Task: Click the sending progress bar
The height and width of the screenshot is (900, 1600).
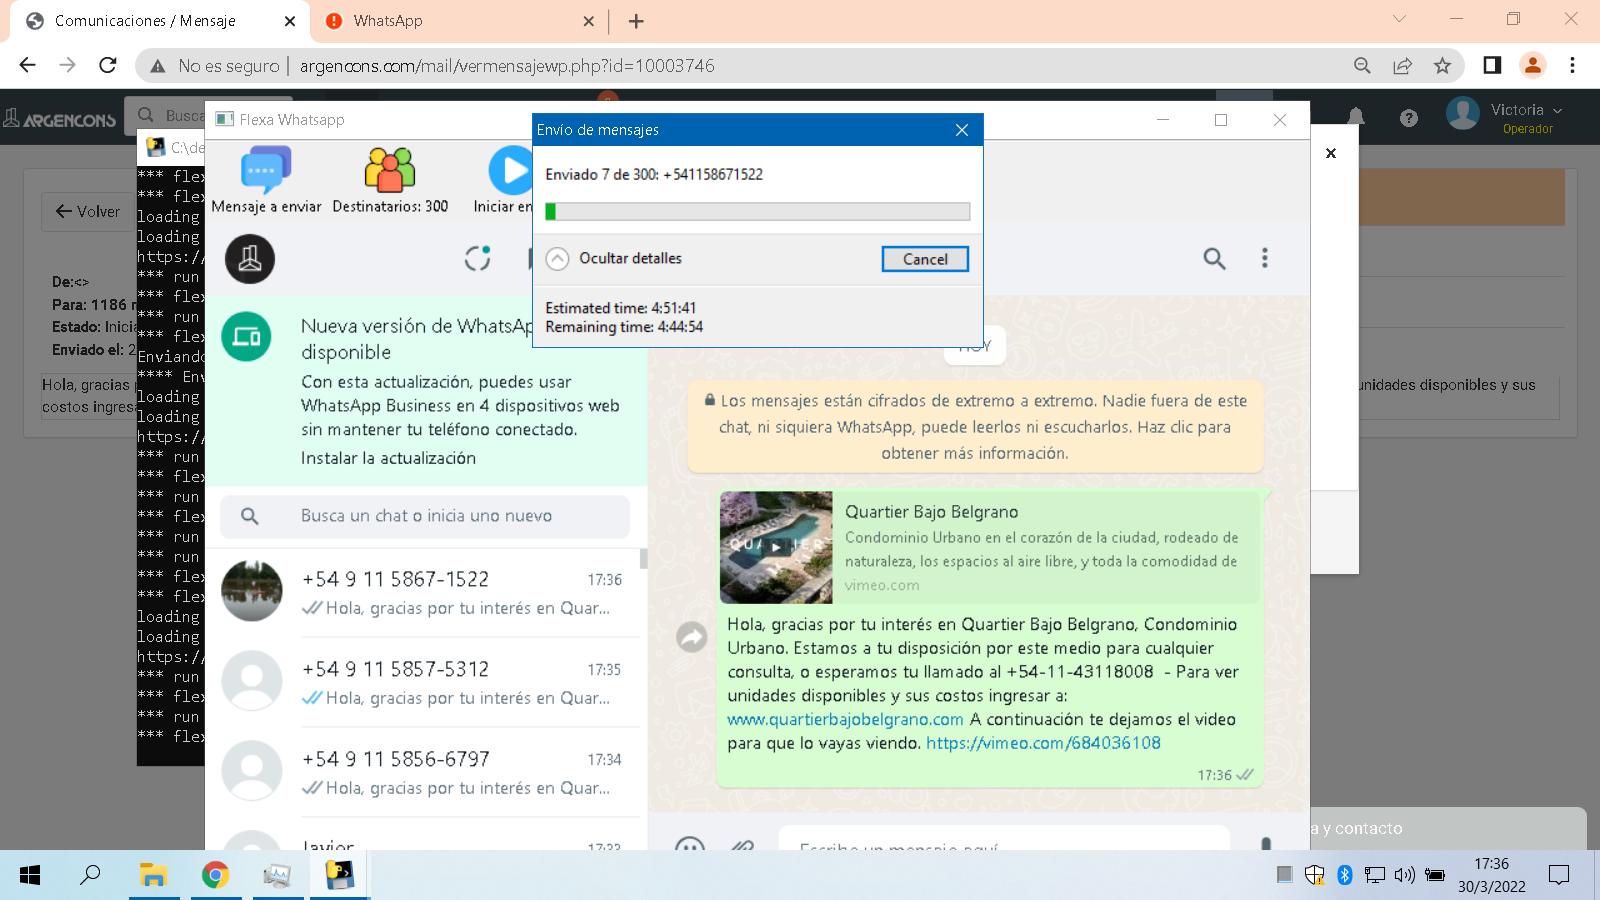Action: click(x=757, y=211)
